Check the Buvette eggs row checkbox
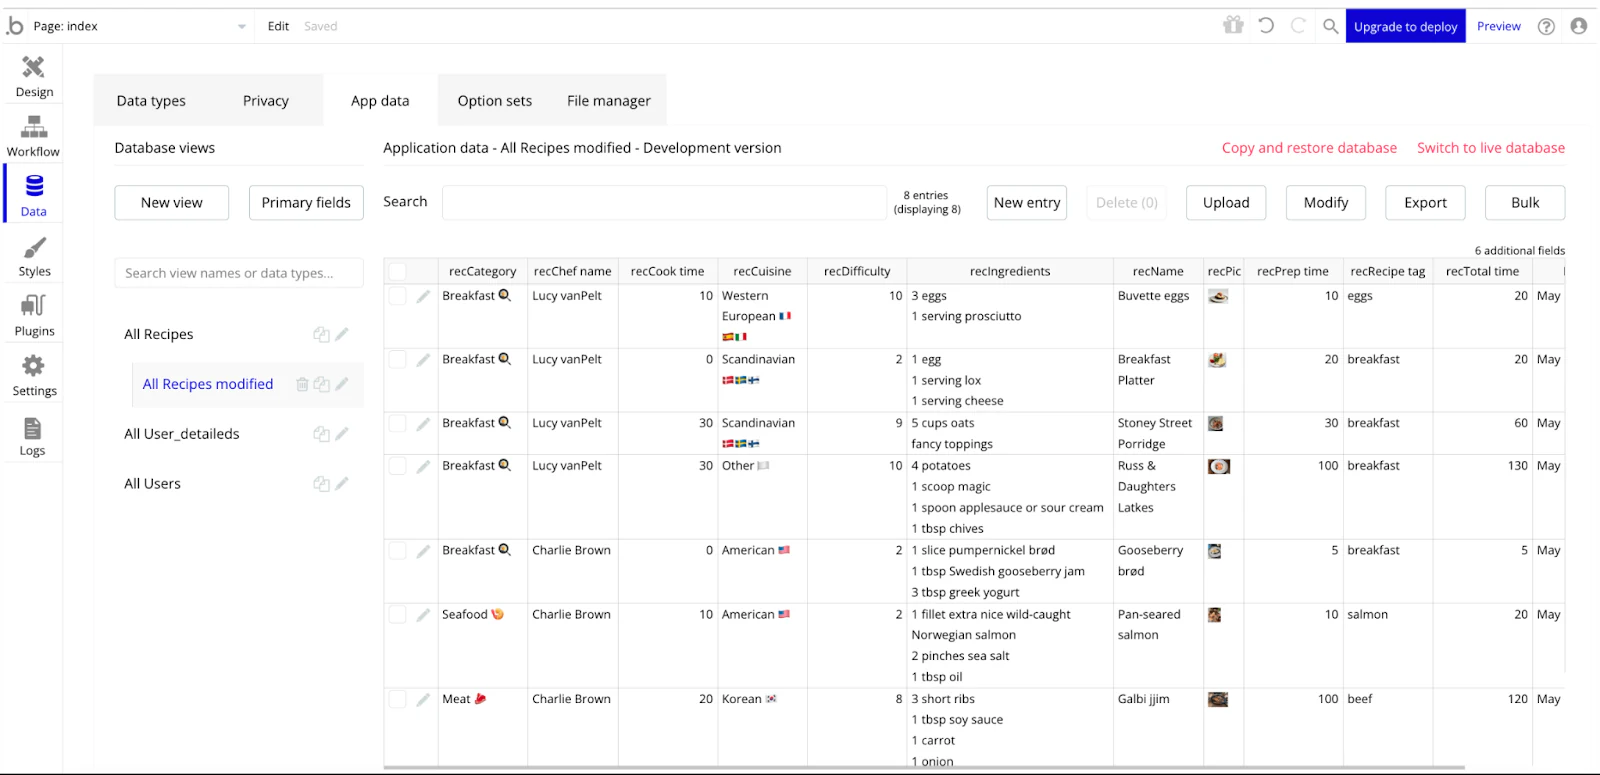The width and height of the screenshot is (1600, 775). click(398, 296)
